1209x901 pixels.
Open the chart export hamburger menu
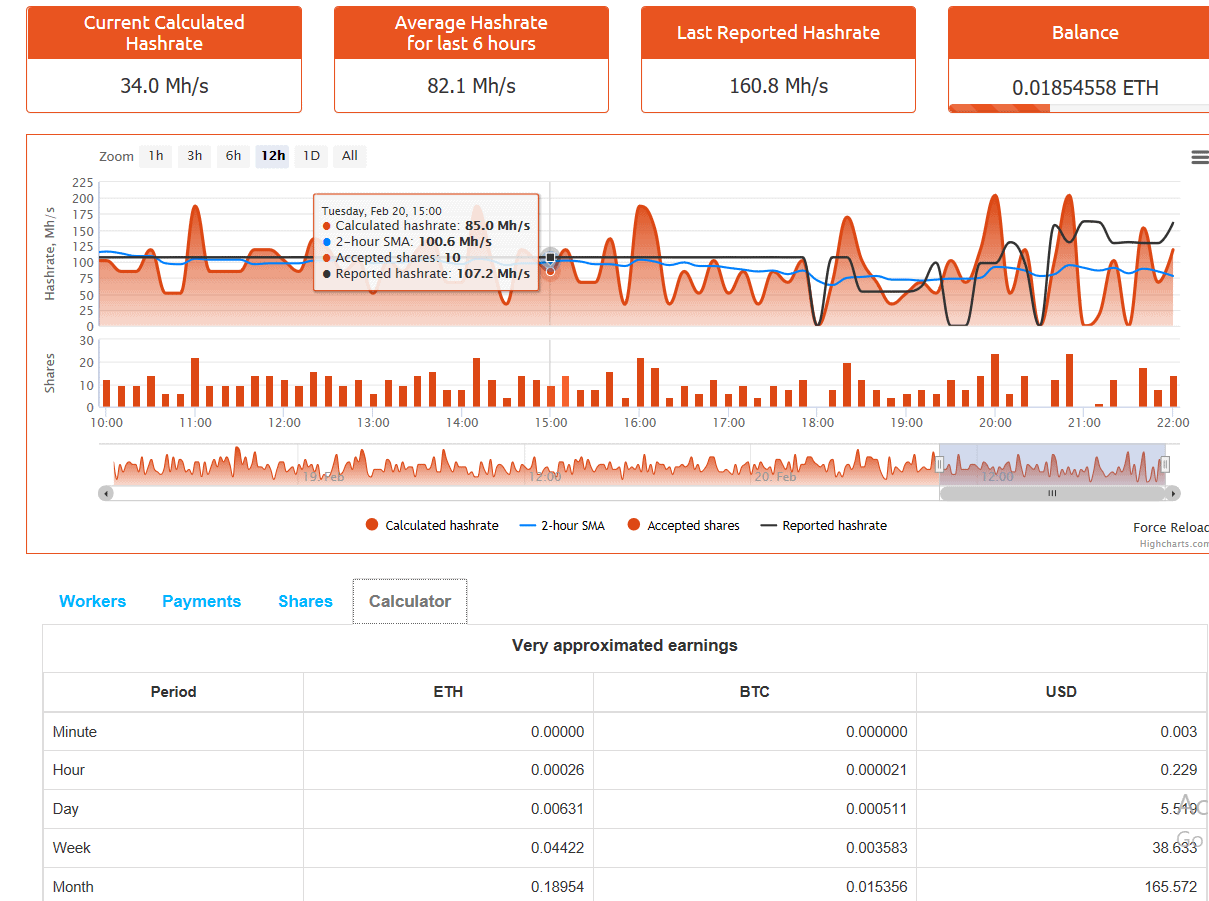coord(1199,157)
